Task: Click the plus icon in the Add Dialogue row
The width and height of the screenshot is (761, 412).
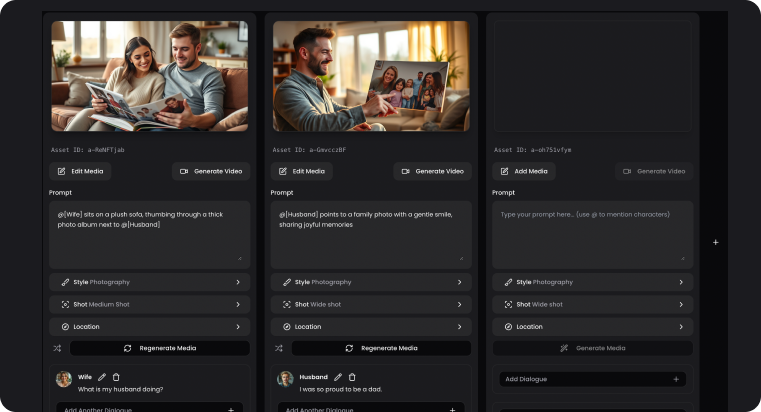Action: [676, 379]
